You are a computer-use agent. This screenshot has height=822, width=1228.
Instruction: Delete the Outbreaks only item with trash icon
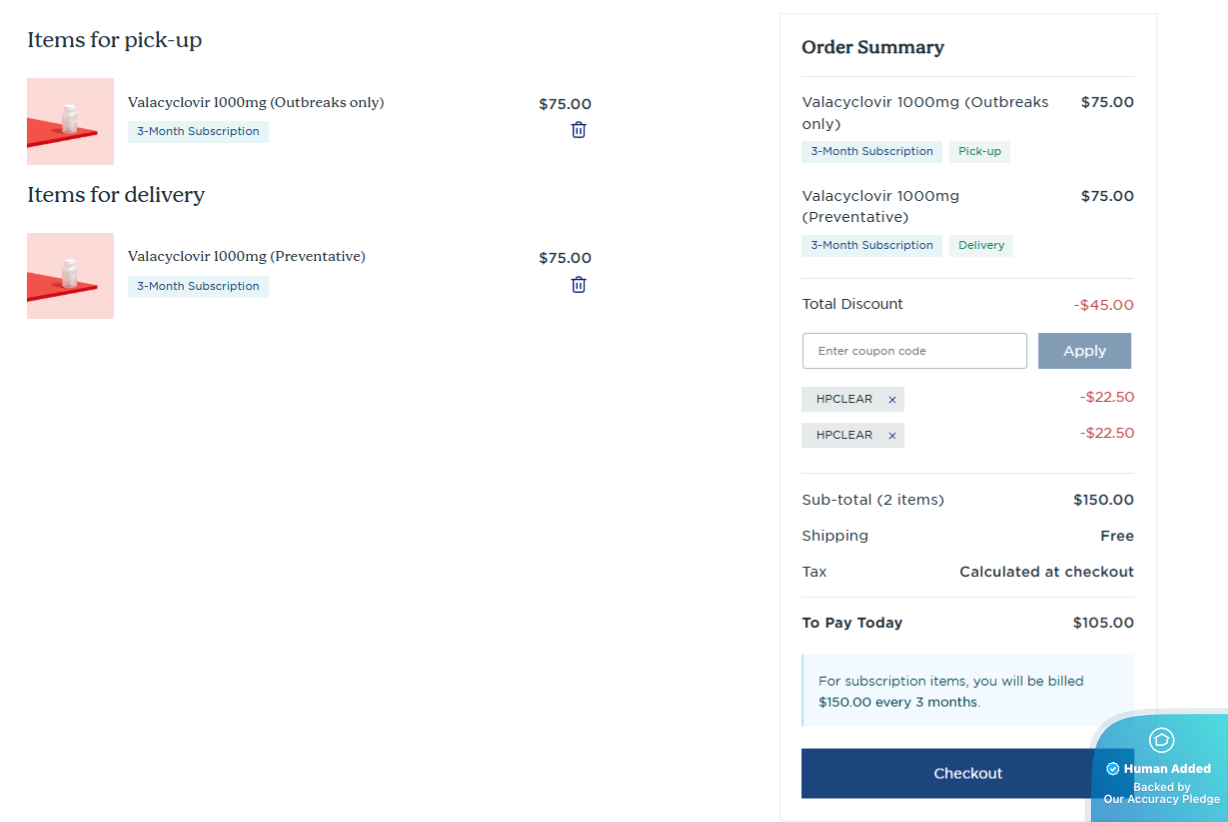(x=578, y=130)
